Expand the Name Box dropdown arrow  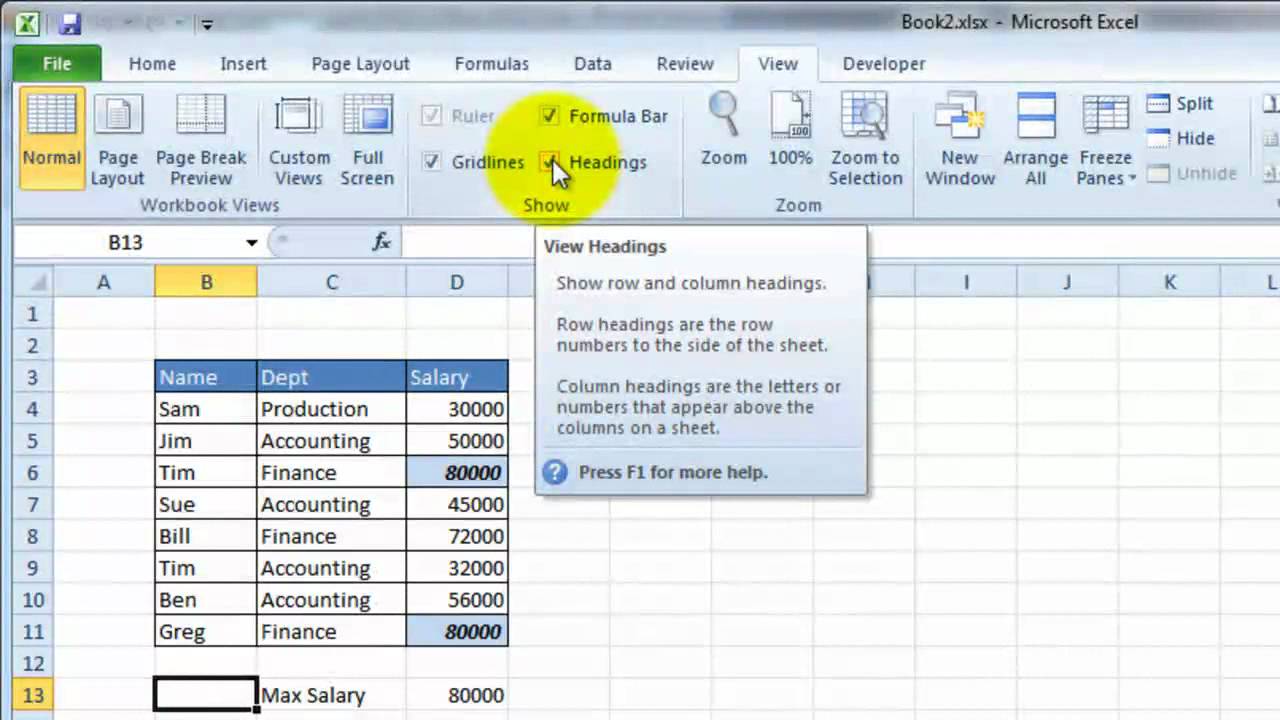(x=251, y=243)
